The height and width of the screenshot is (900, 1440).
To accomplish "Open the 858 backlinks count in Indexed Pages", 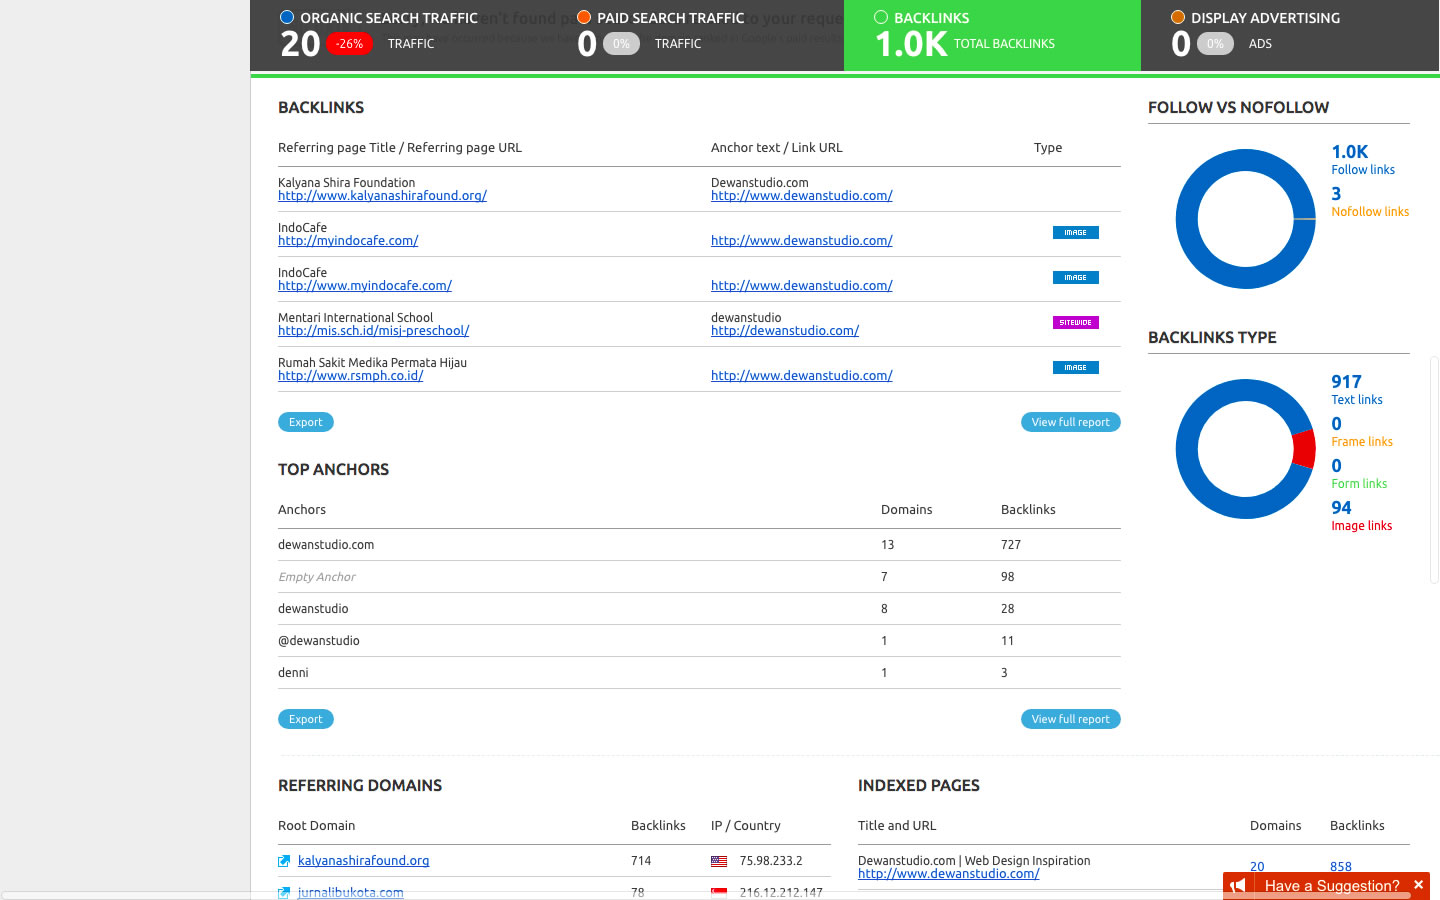I will tap(1340, 867).
